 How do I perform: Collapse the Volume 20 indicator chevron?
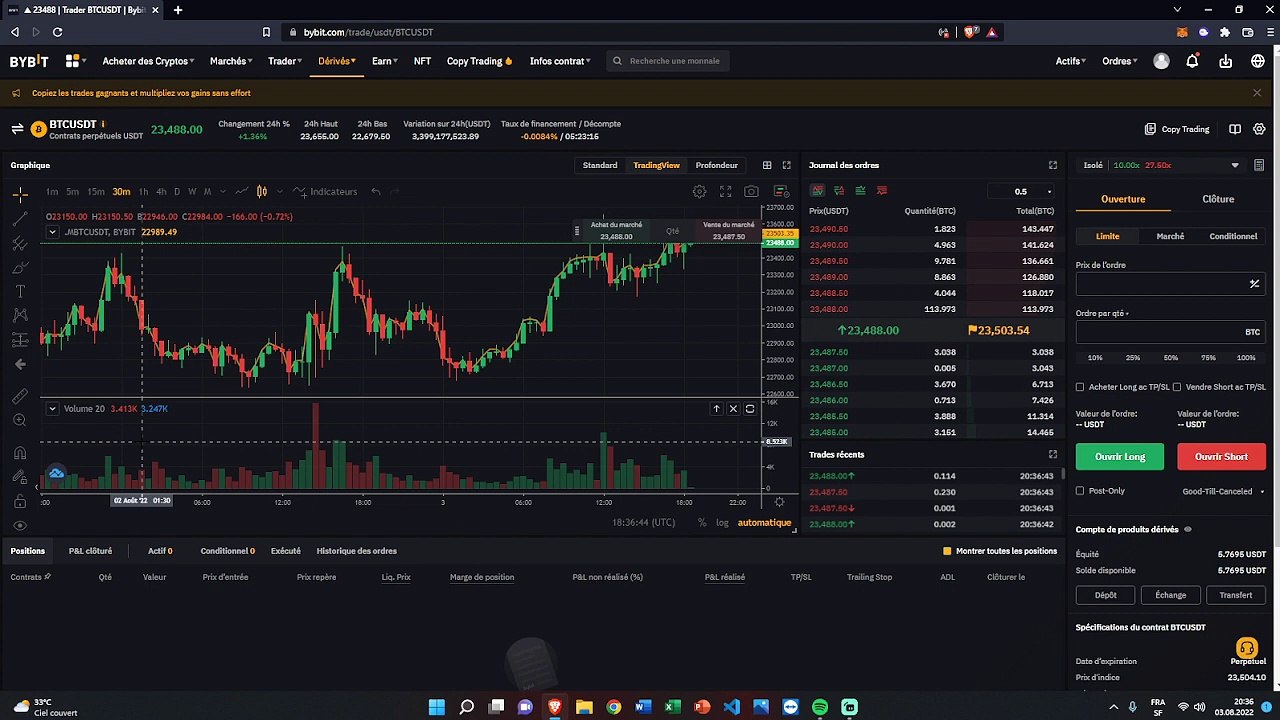pos(53,408)
